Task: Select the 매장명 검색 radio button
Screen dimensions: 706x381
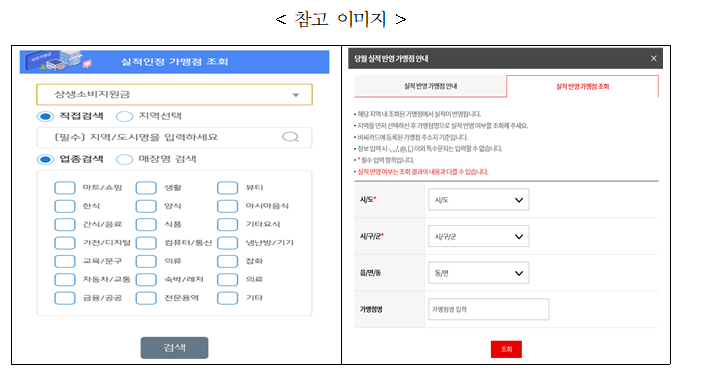Action: tap(124, 159)
